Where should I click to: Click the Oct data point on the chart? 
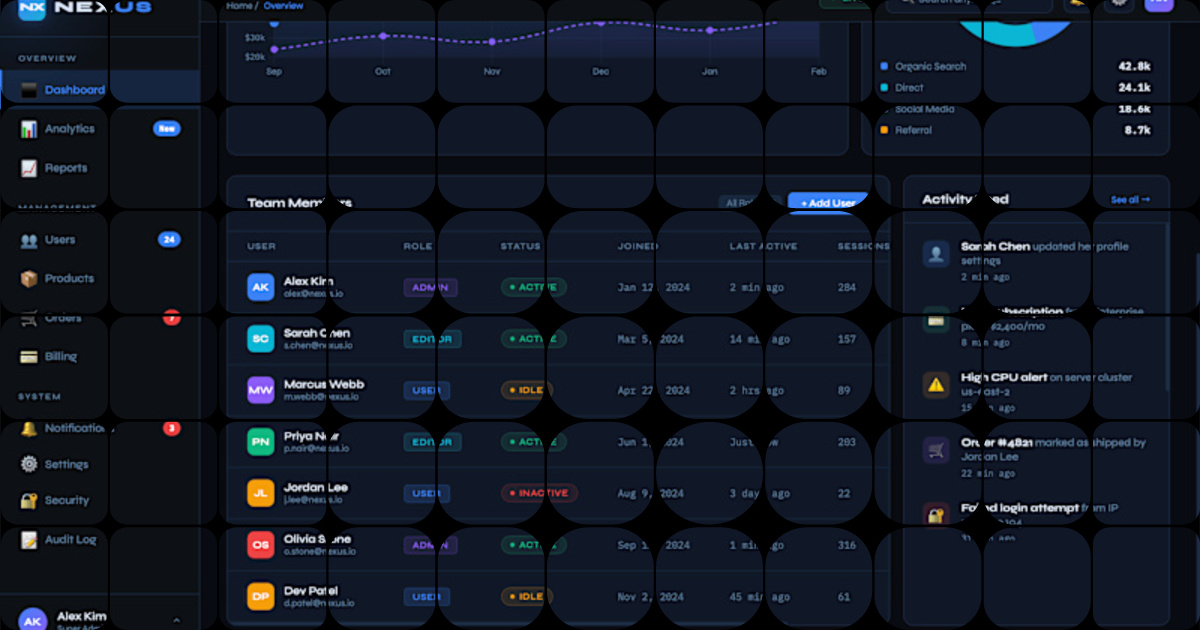[x=383, y=36]
